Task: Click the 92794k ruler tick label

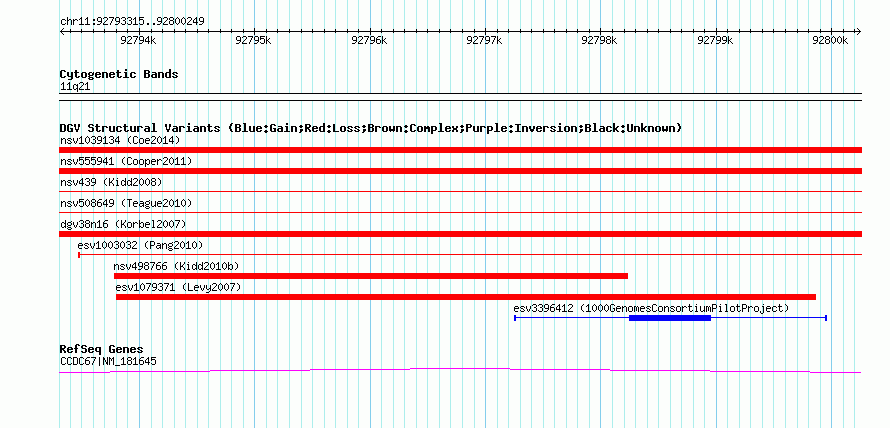Action: 138,40
